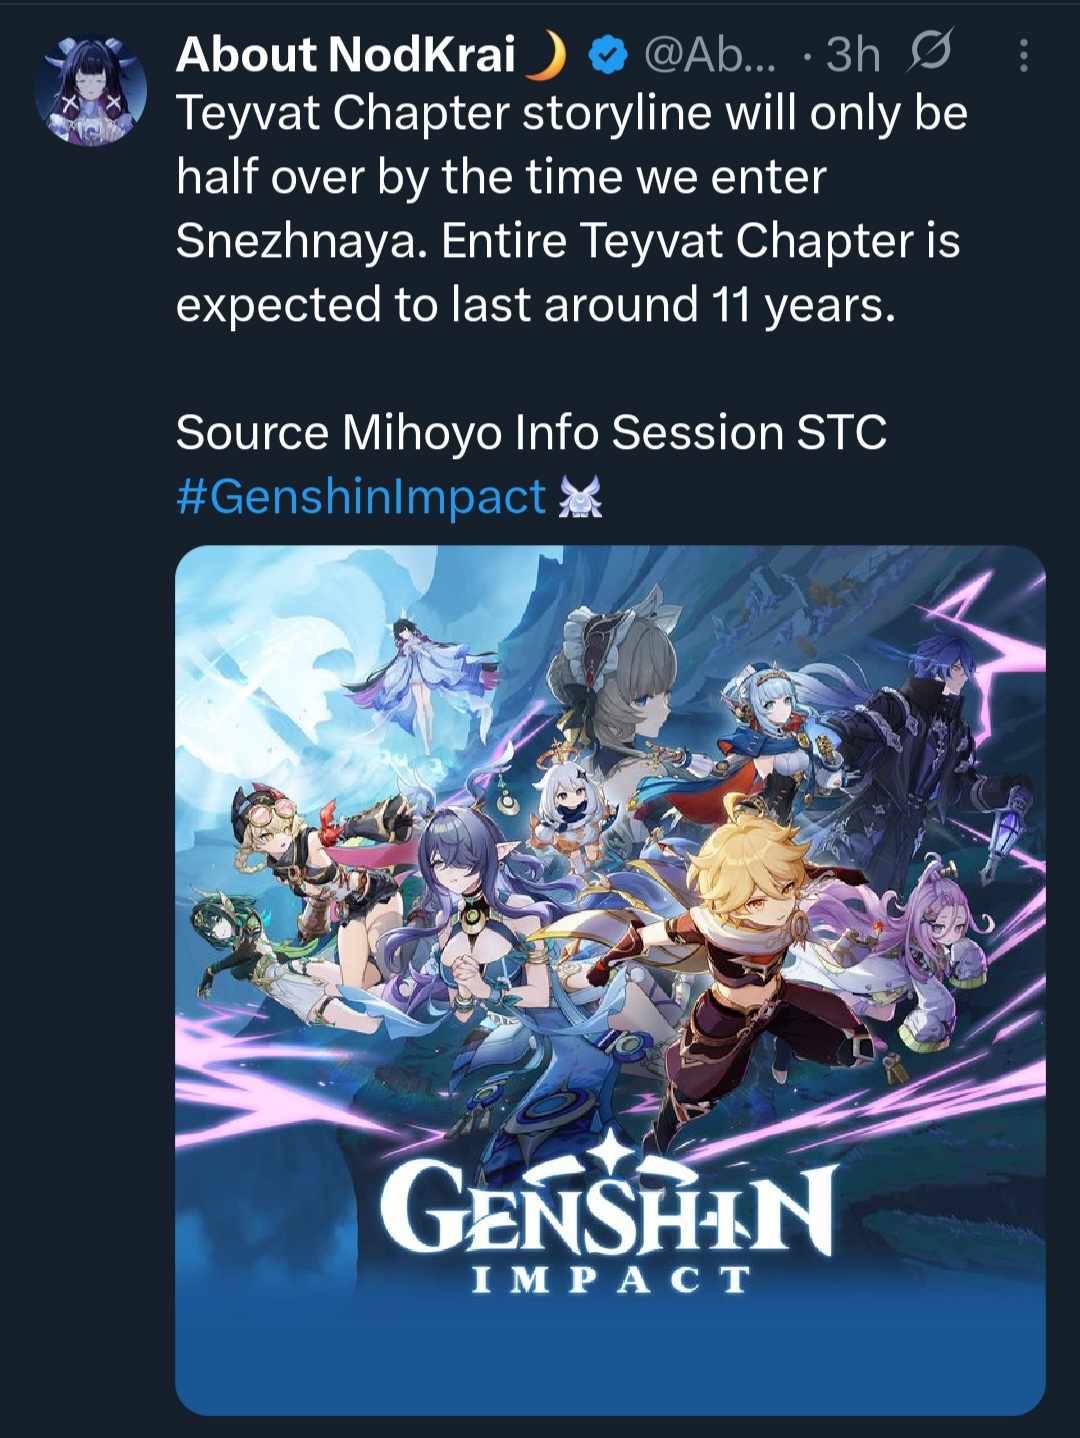Click the word Snezhnaya in the tweet

[x=296, y=241]
